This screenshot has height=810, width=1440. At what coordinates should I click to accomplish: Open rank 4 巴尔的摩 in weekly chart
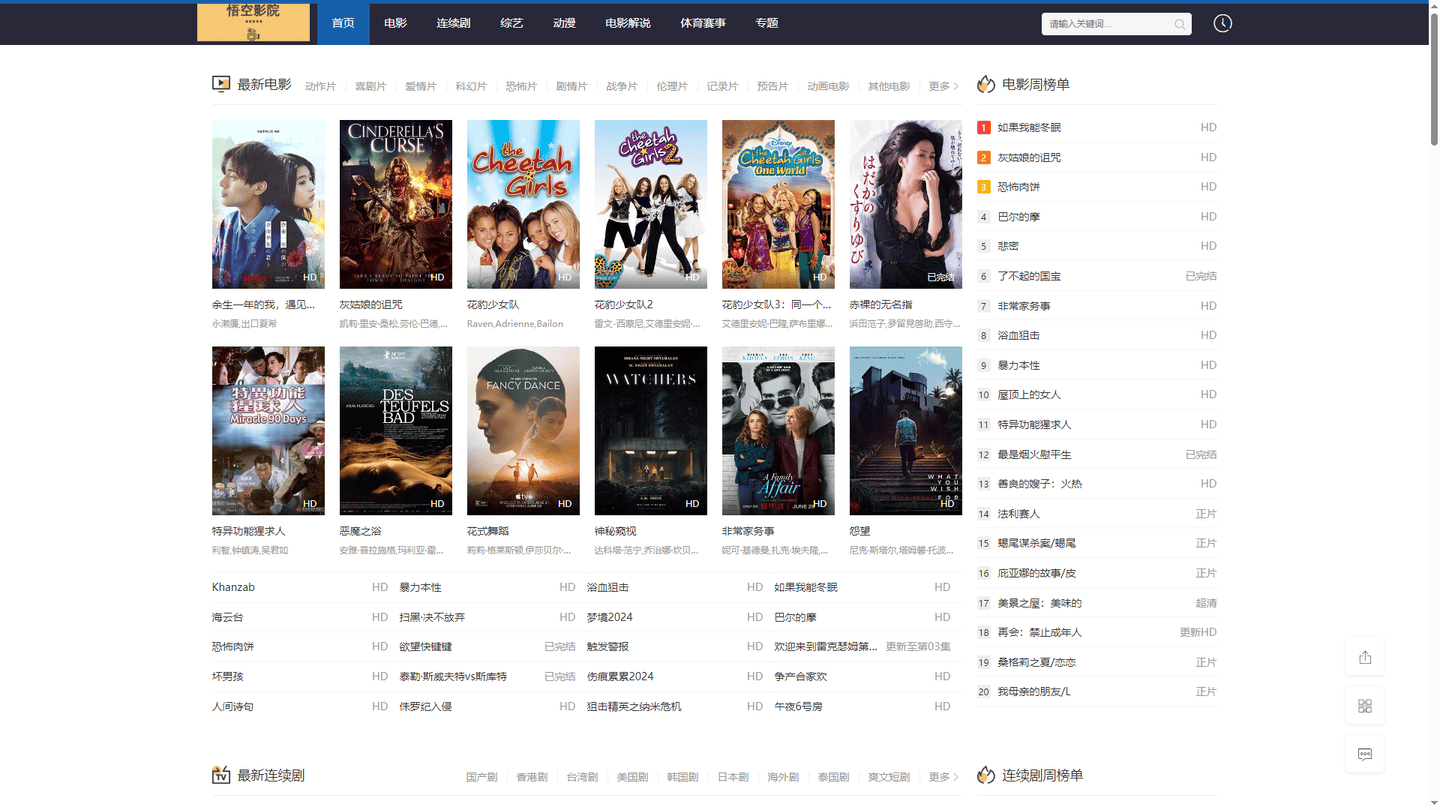click(x=1017, y=217)
